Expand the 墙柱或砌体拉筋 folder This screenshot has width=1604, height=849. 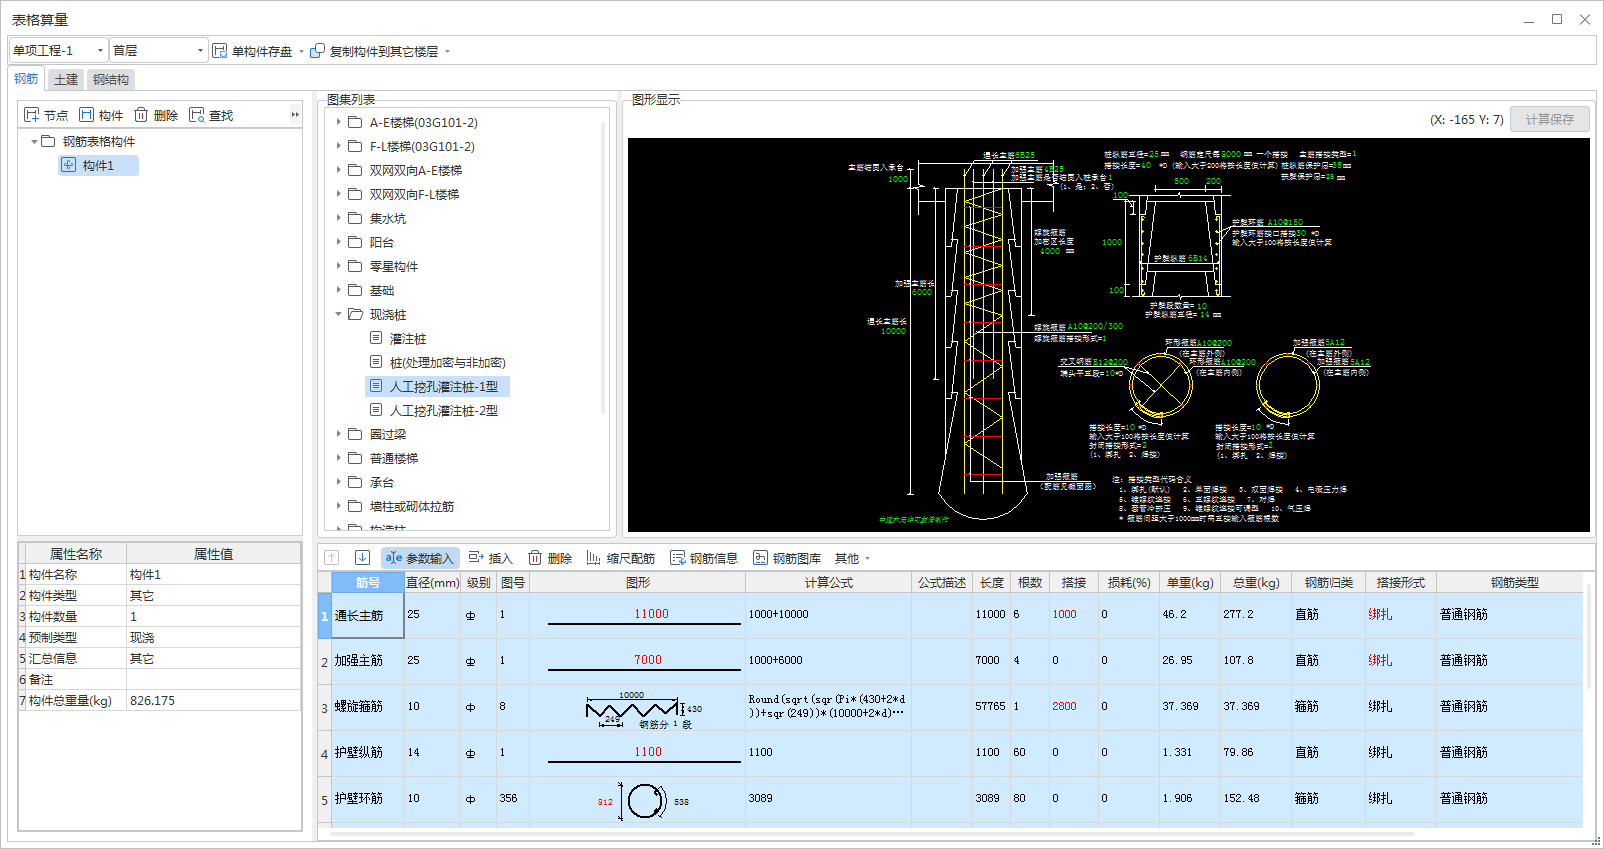(x=338, y=506)
